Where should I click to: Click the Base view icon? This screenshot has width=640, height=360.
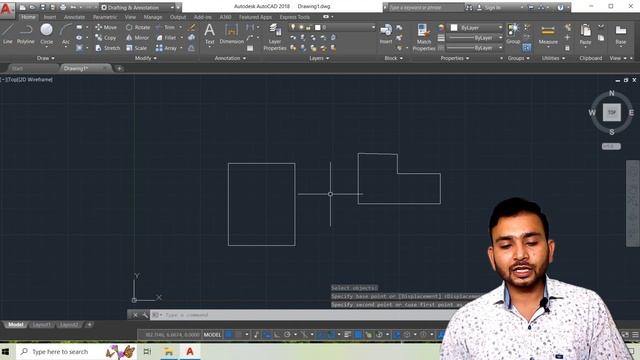pos(621,34)
